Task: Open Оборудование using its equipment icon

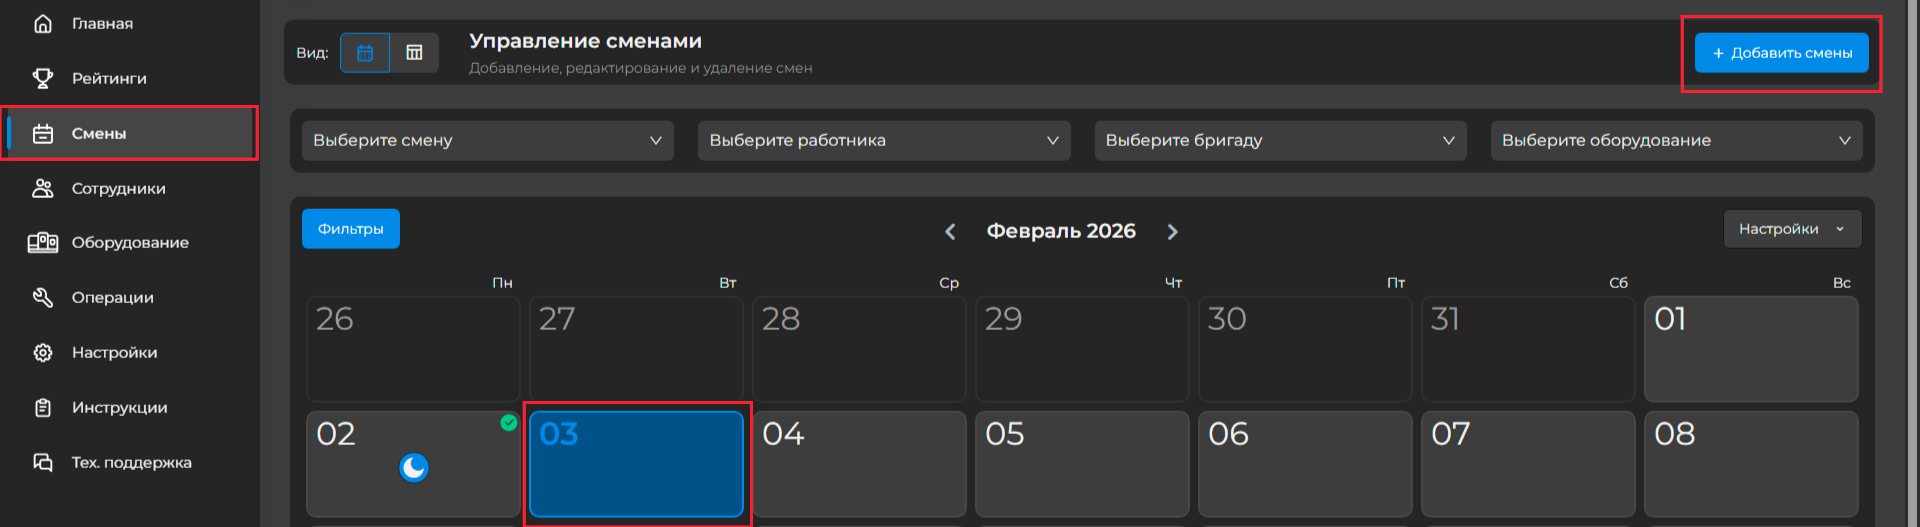Action: tap(43, 242)
